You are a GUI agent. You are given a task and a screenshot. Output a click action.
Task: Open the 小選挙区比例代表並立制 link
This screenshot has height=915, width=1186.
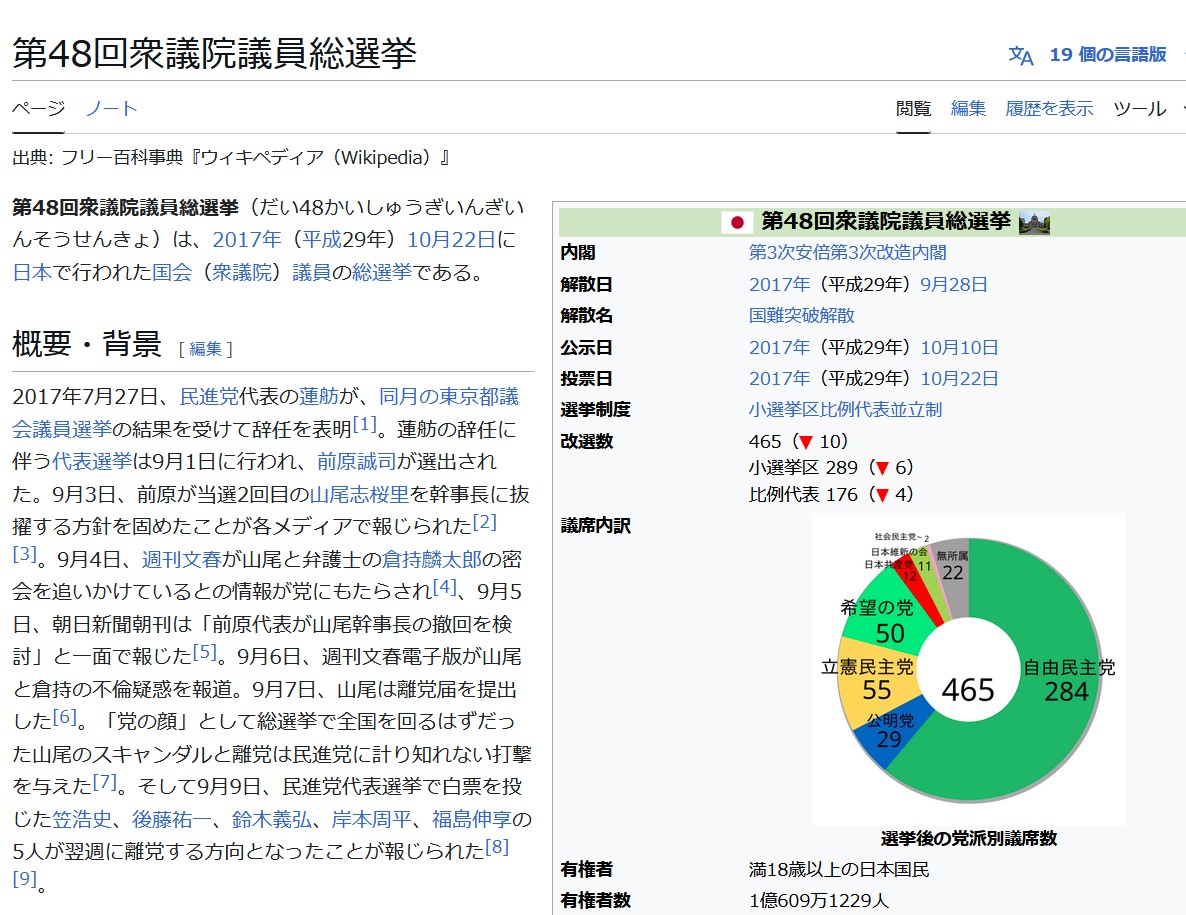coord(846,409)
